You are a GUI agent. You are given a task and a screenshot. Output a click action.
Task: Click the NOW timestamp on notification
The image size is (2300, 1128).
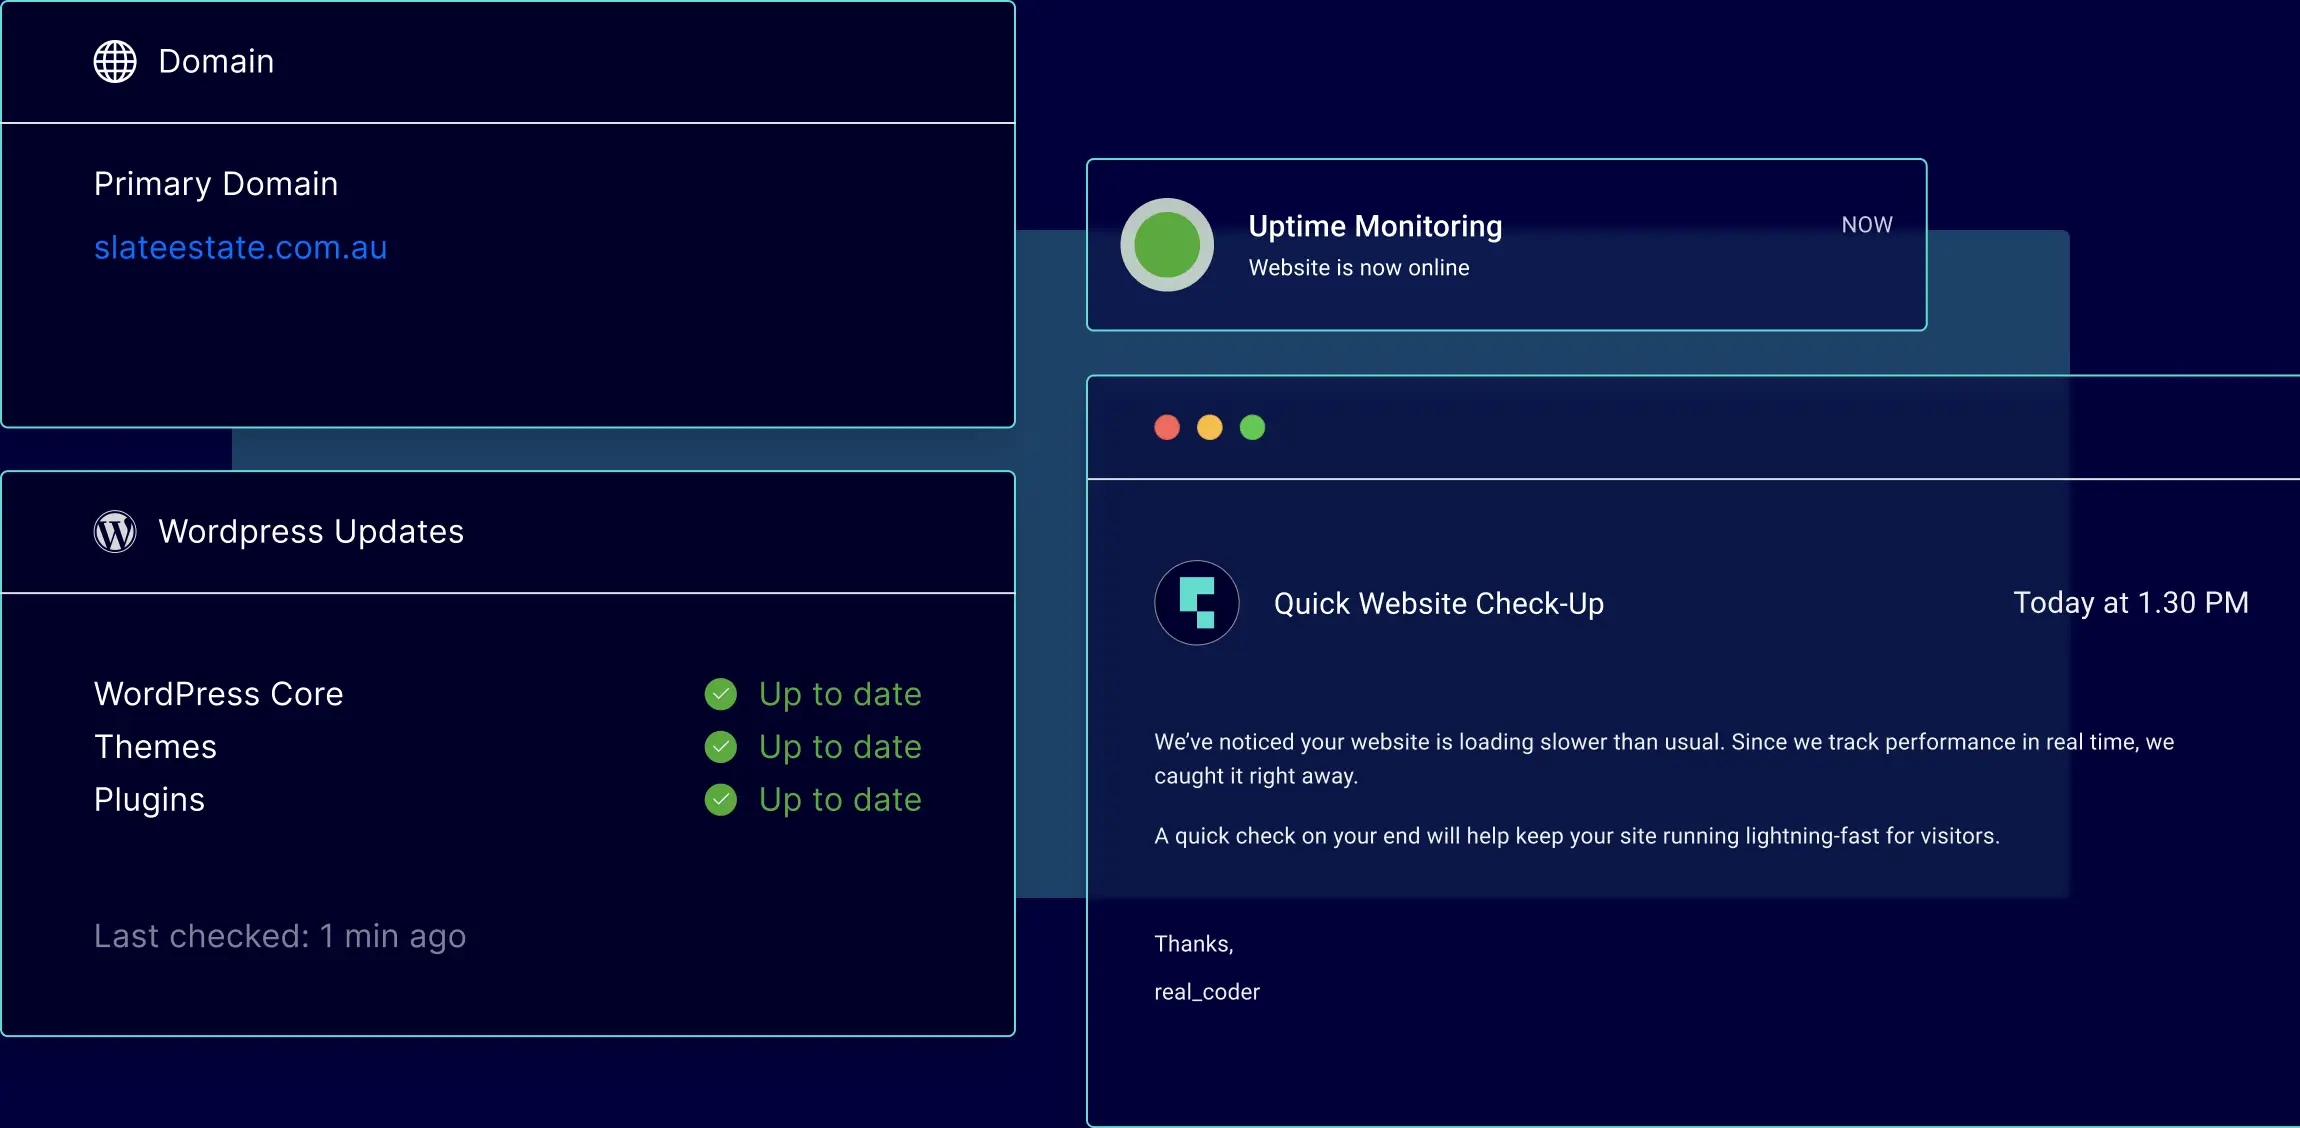coord(1867,225)
